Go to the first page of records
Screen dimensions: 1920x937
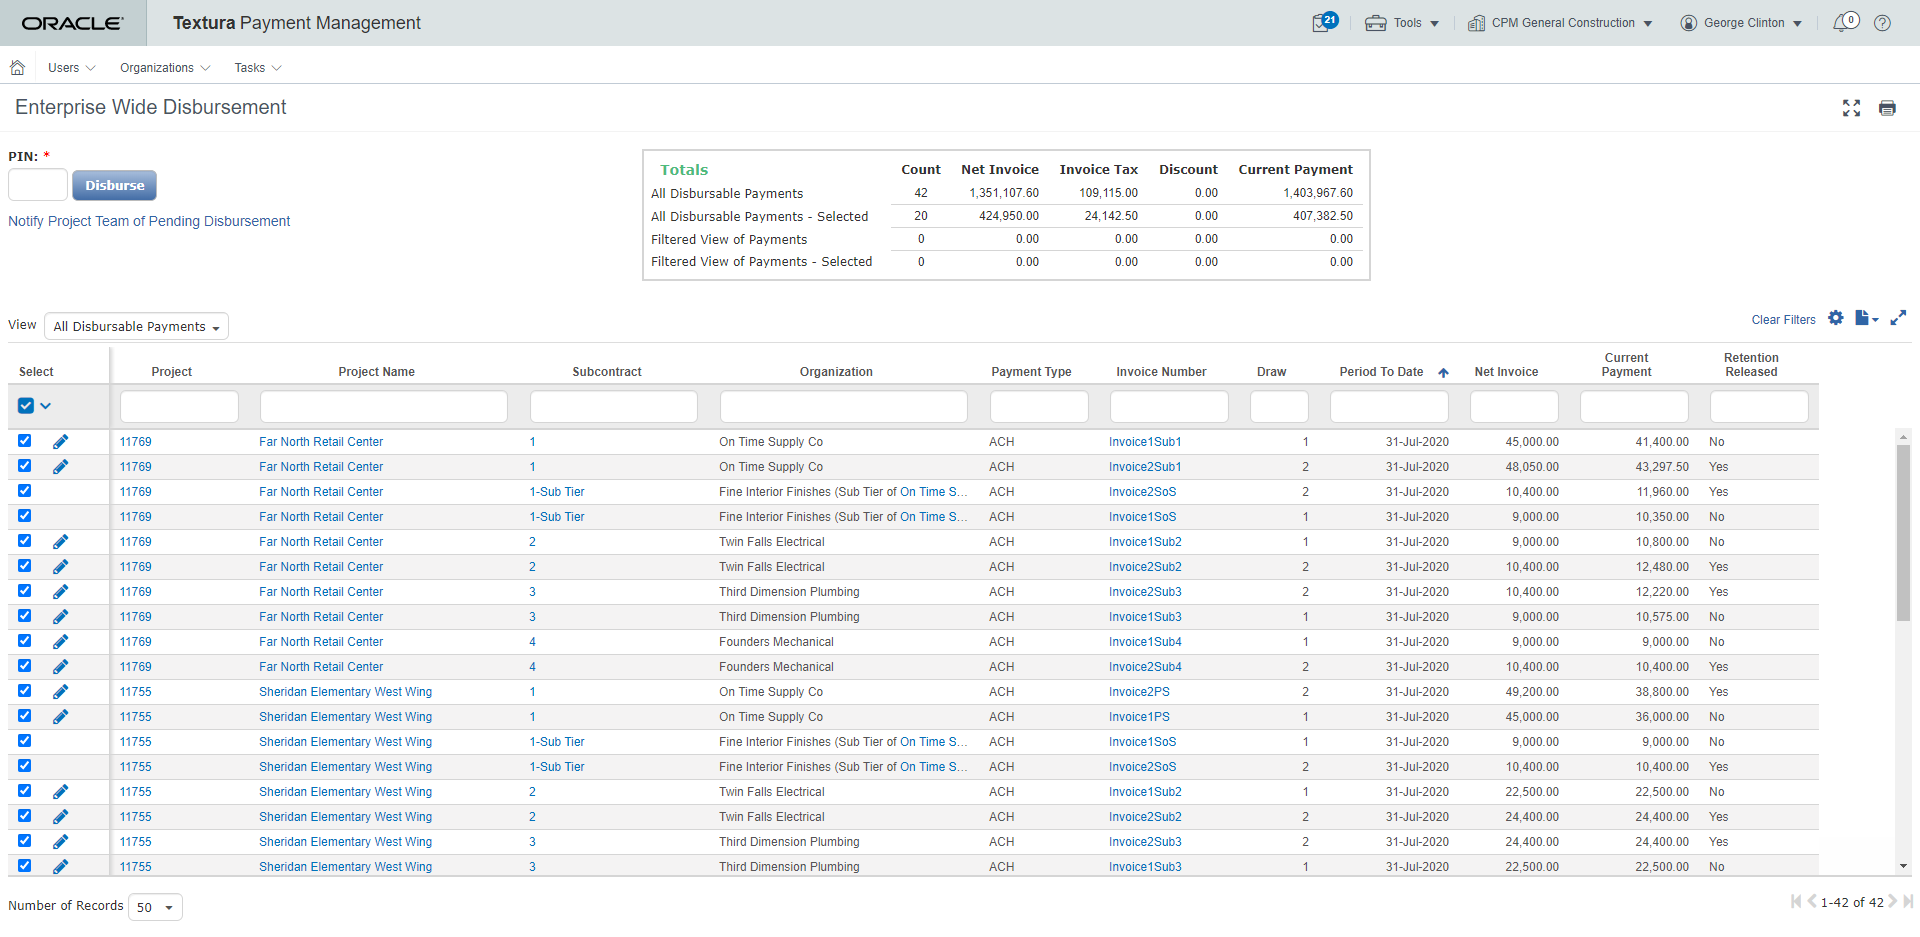(1796, 902)
